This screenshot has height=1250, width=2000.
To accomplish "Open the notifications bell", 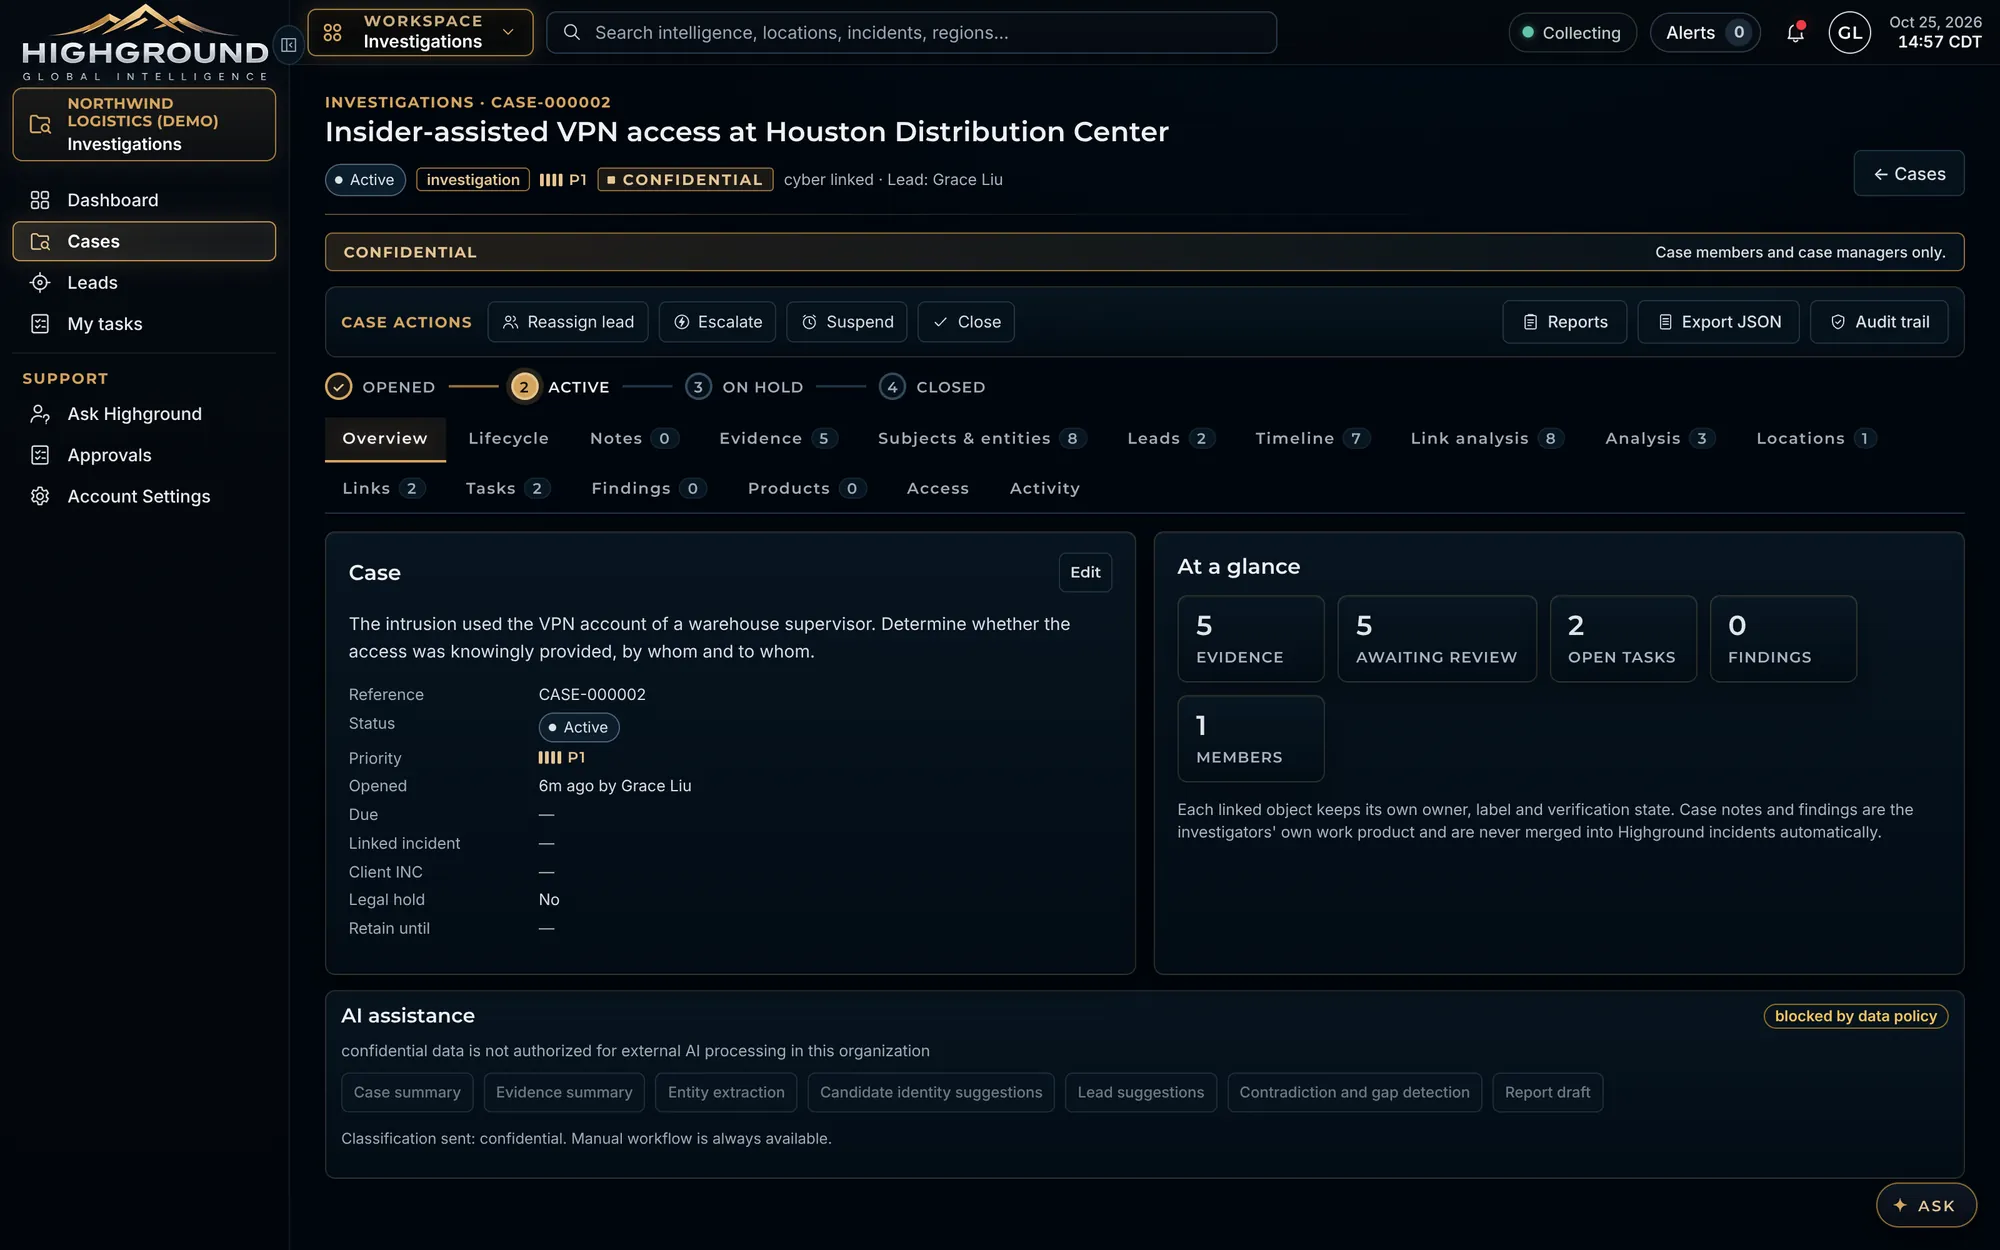I will pyautogui.click(x=1795, y=33).
